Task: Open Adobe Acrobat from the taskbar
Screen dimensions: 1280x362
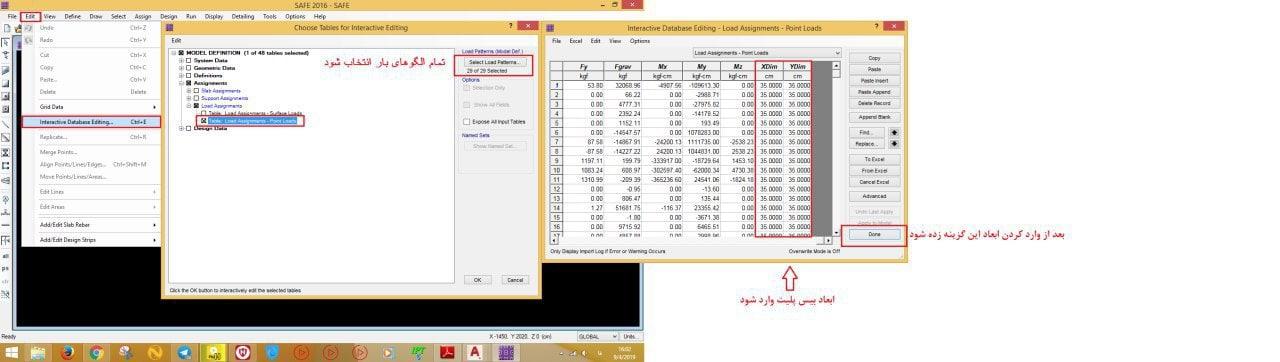Action: coord(447,352)
